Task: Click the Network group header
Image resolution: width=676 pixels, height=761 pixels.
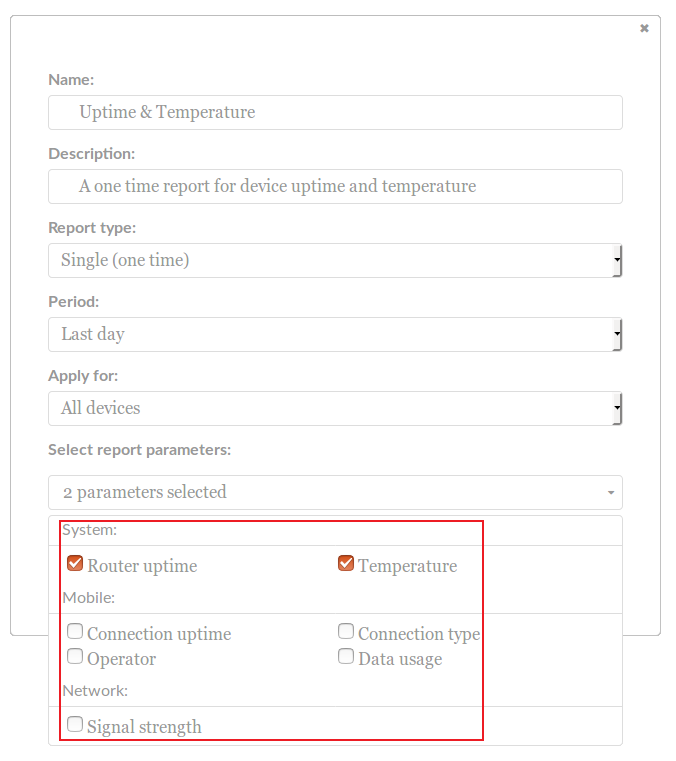Action: (95, 690)
